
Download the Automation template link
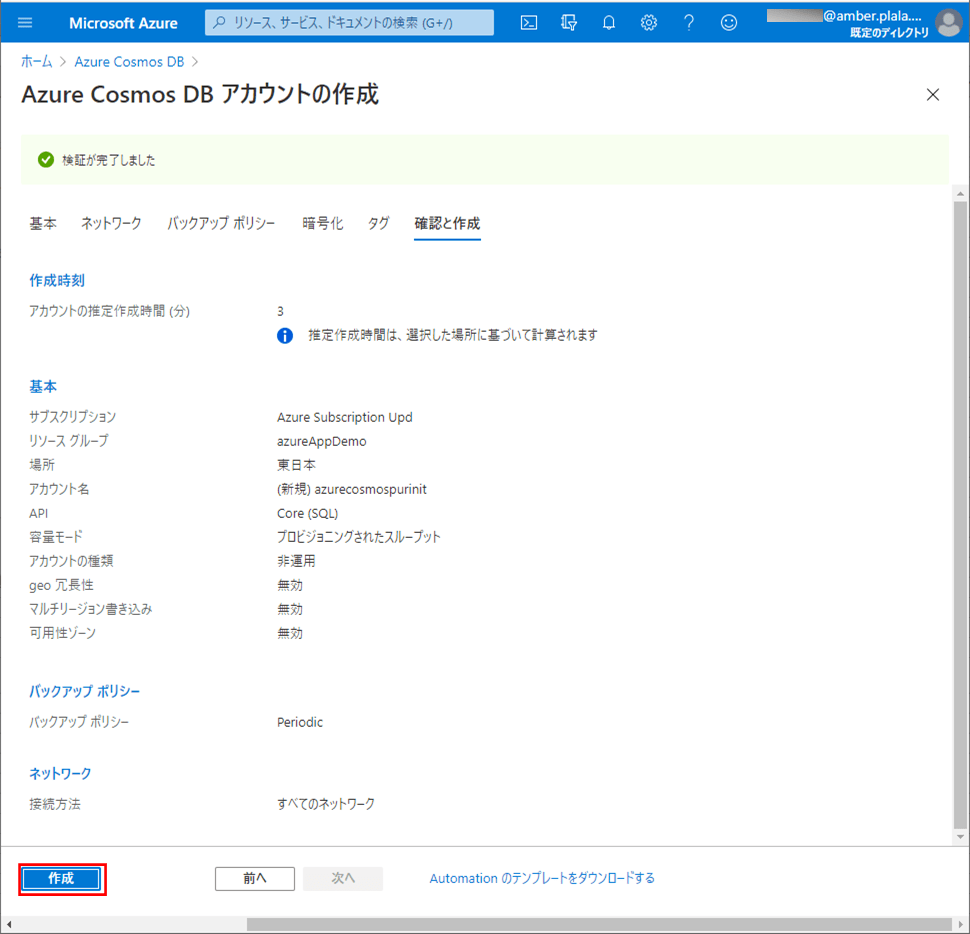point(542,878)
